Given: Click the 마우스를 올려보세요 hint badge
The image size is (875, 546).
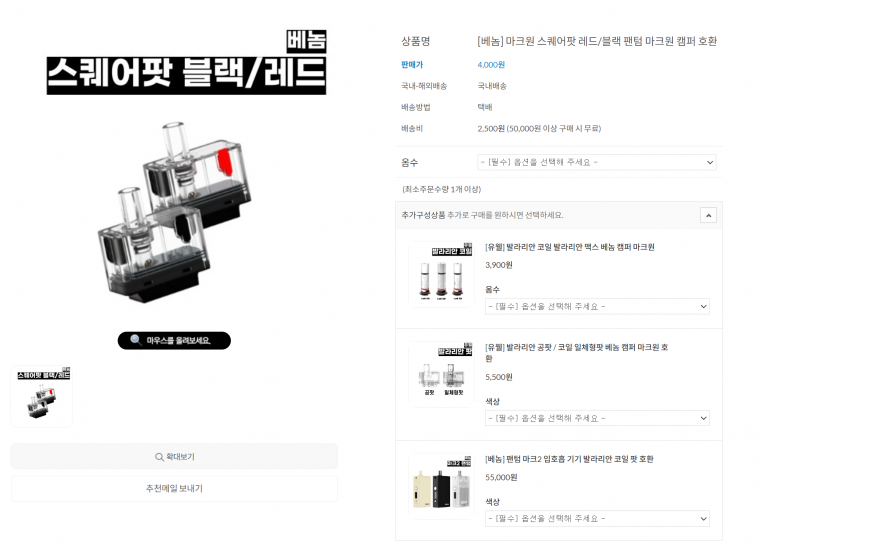Looking at the screenshot, I should click(x=174, y=341).
